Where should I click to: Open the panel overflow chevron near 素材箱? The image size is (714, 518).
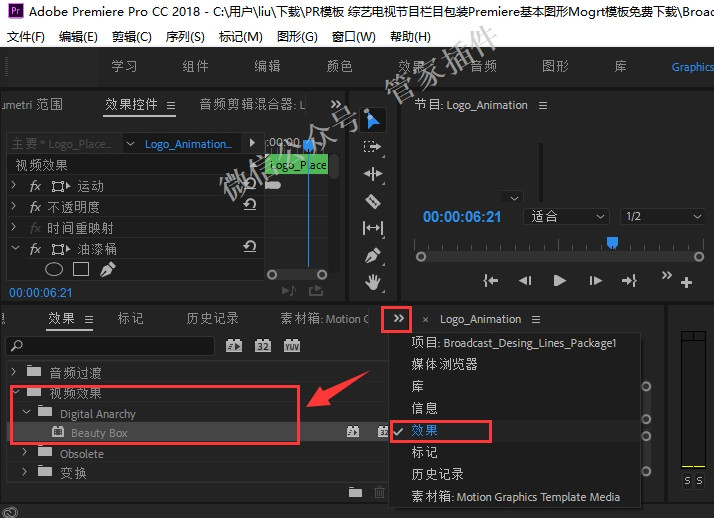click(398, 318)
